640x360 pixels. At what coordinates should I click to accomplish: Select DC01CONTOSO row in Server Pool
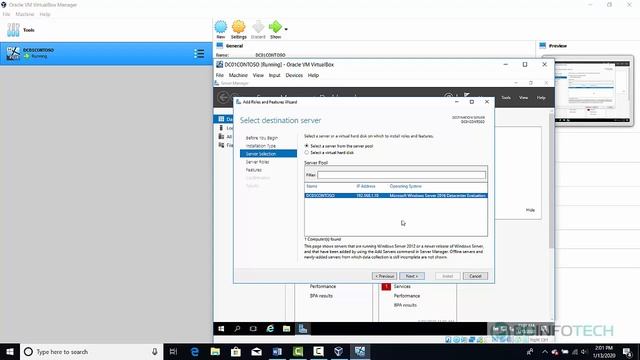396,196
